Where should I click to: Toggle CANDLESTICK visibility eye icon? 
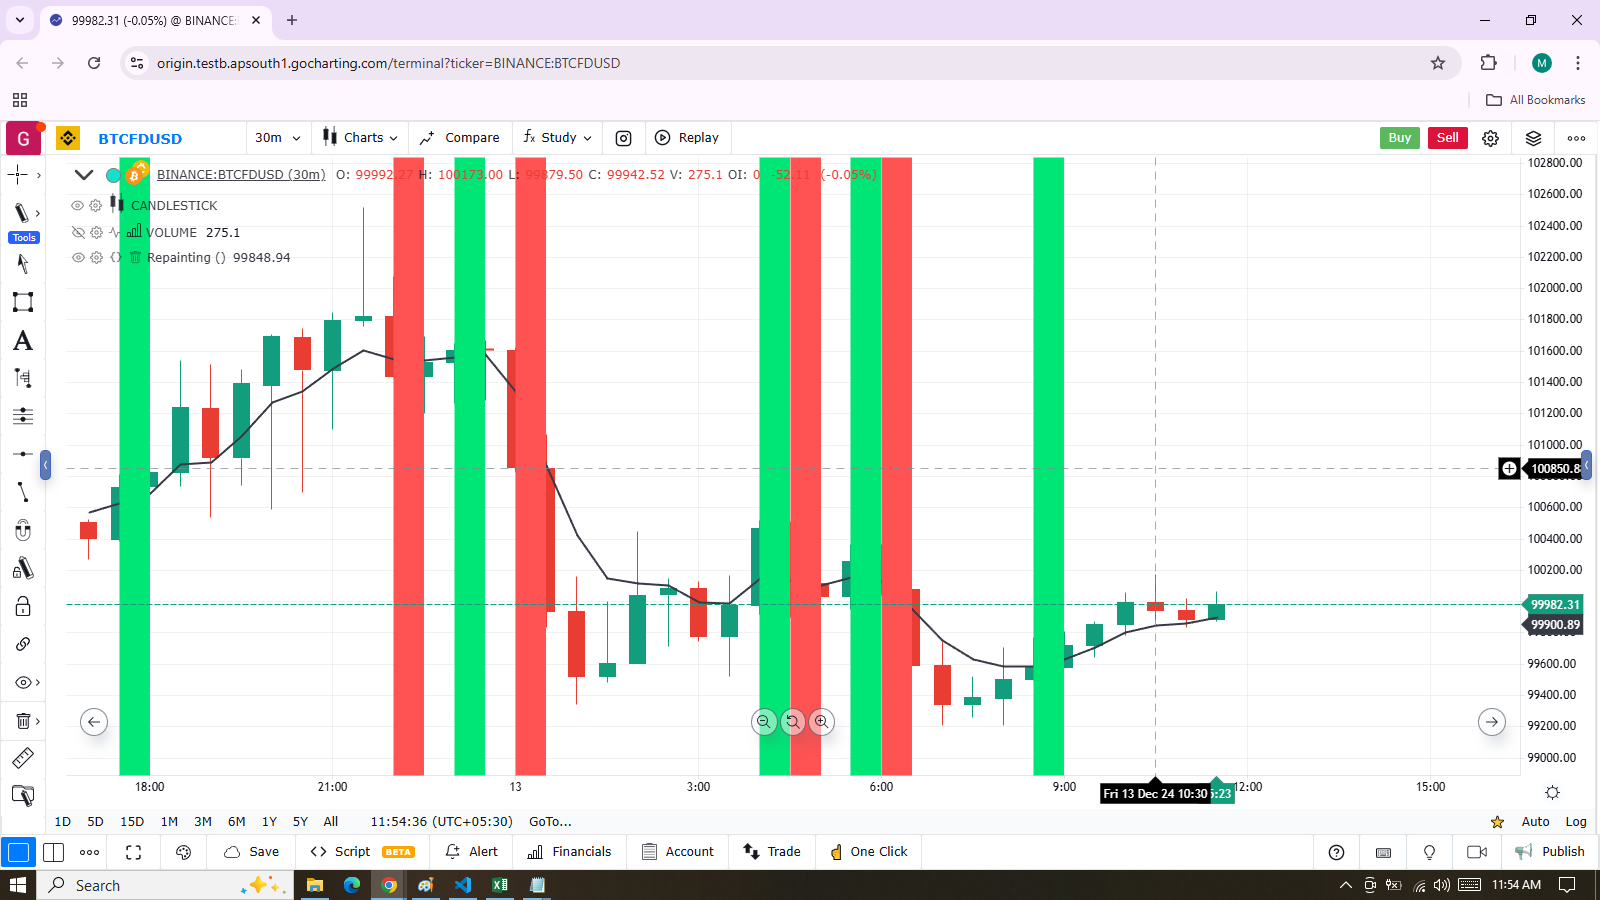77,205
